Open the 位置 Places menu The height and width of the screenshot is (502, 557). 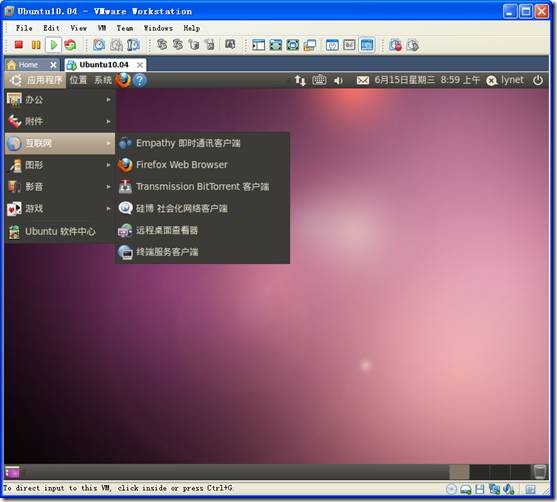pyautogui.click(x=78, y=80)
